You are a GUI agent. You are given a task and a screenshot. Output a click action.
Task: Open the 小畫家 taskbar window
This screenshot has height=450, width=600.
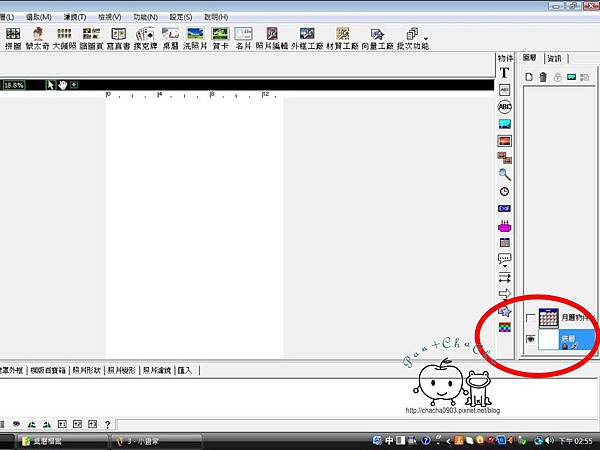[x=156, y=441]
